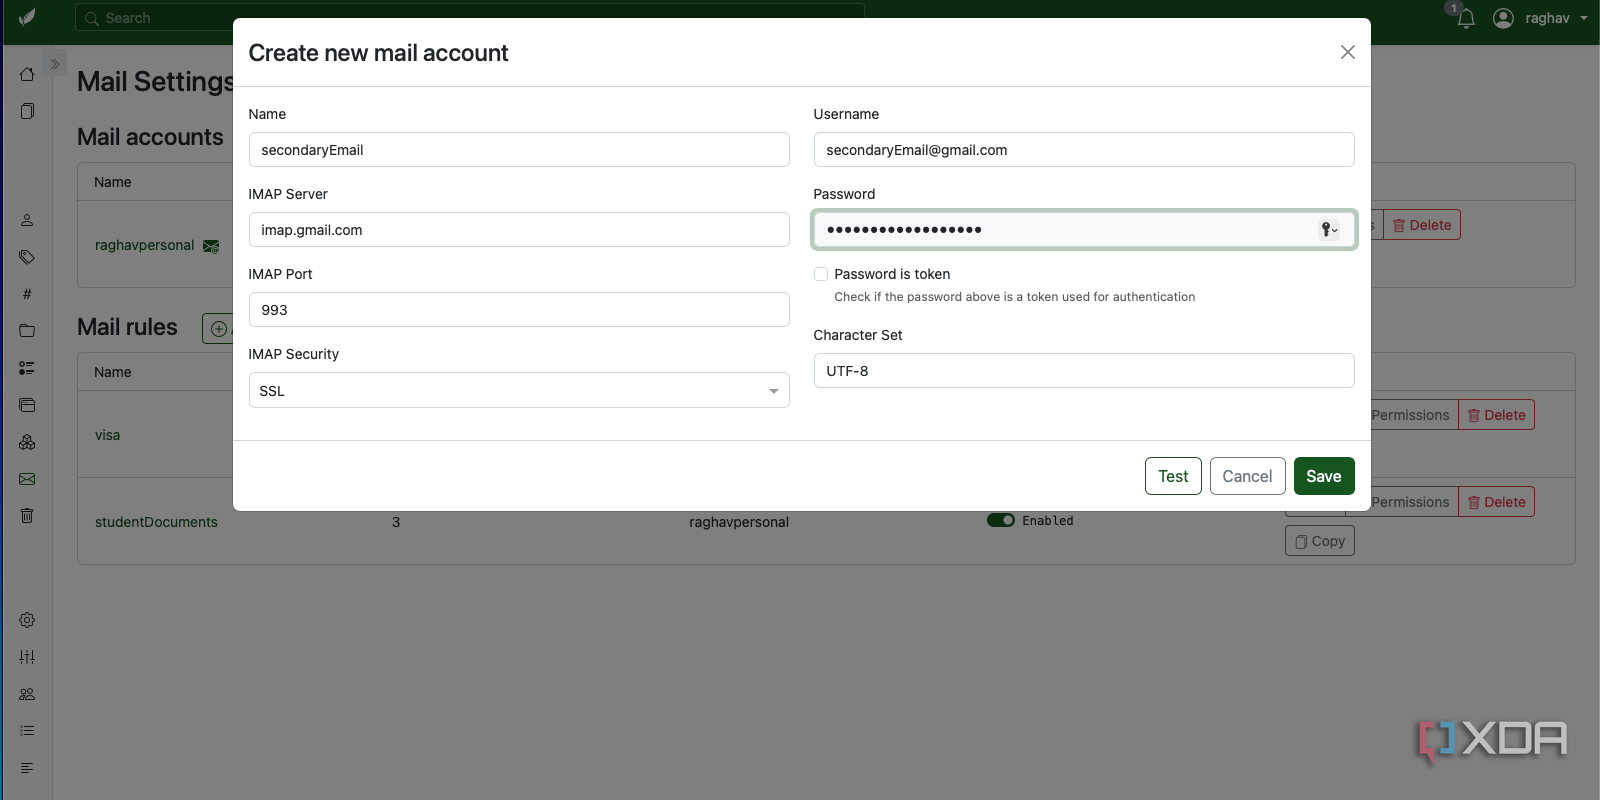Save the new mail account
This screenshot has width=1600, height=800.
[1324, 476]
